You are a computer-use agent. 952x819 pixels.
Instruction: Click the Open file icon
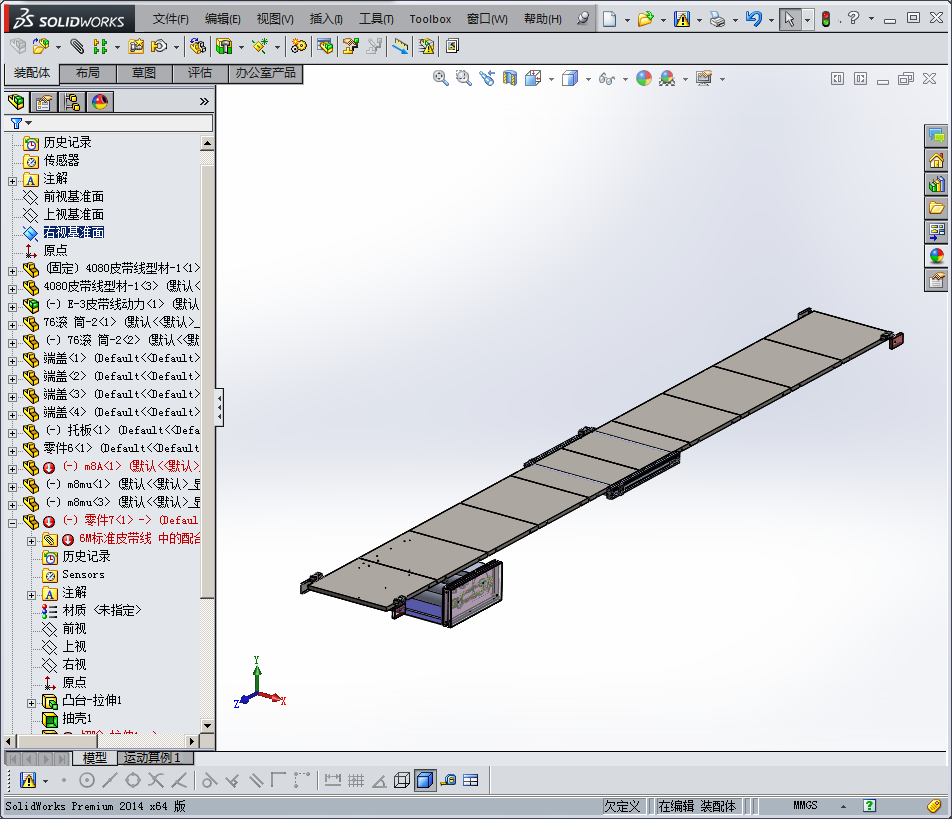[x=645, y=19]
